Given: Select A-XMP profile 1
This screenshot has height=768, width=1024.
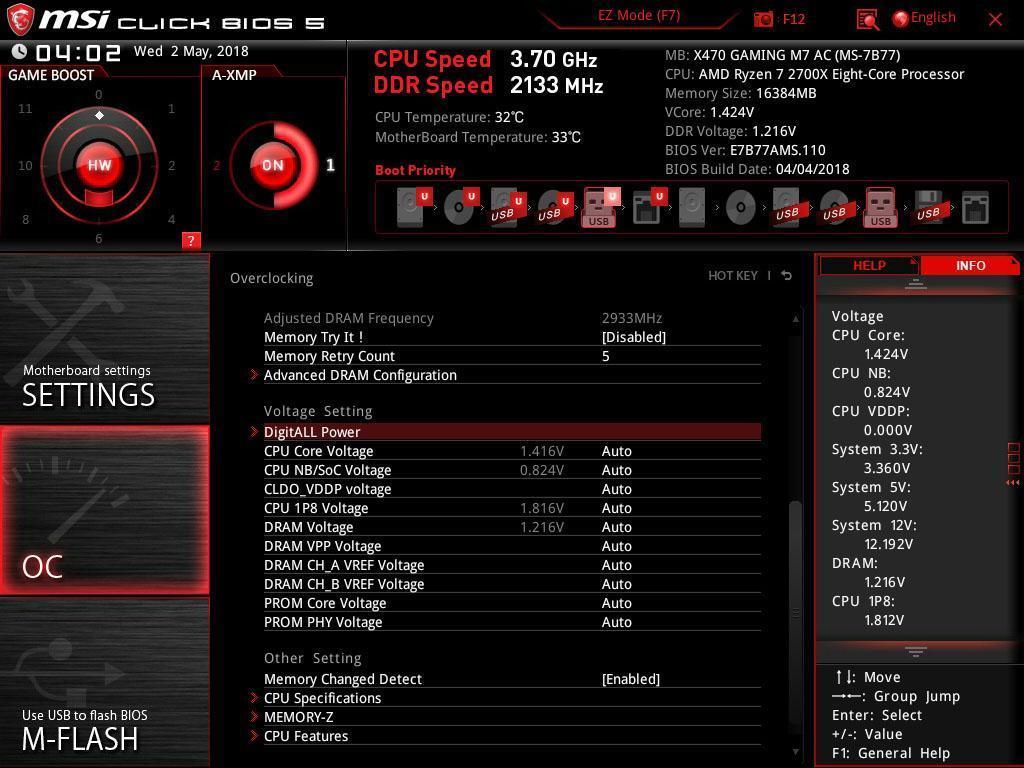Looking at the screenshot, I should pyautogui.click(x=330, y=165).
